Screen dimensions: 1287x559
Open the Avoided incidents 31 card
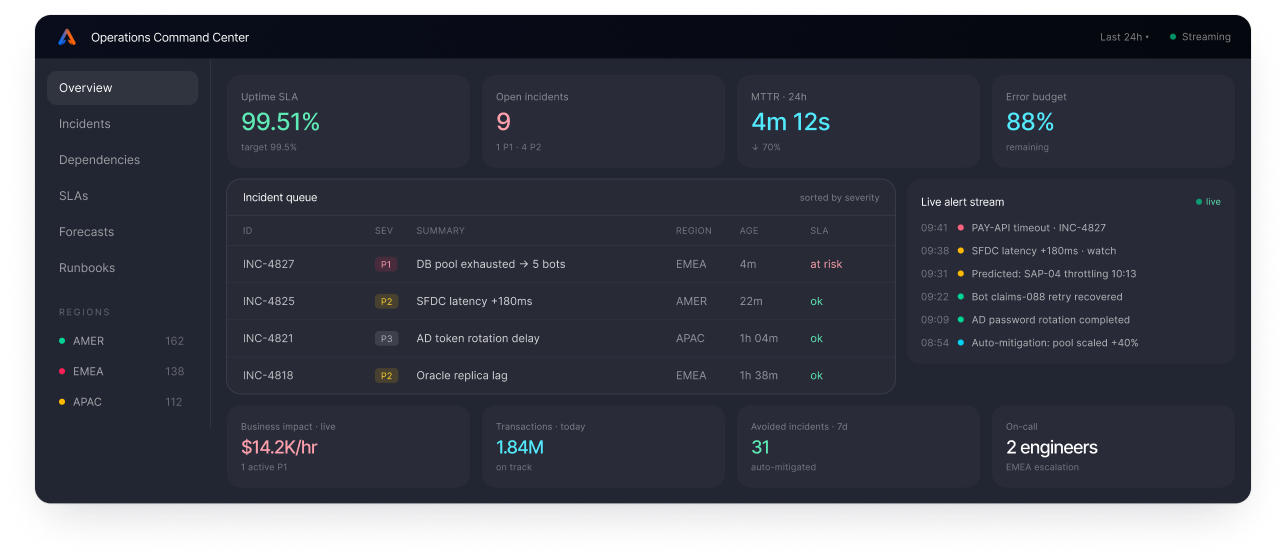[858, 446]
